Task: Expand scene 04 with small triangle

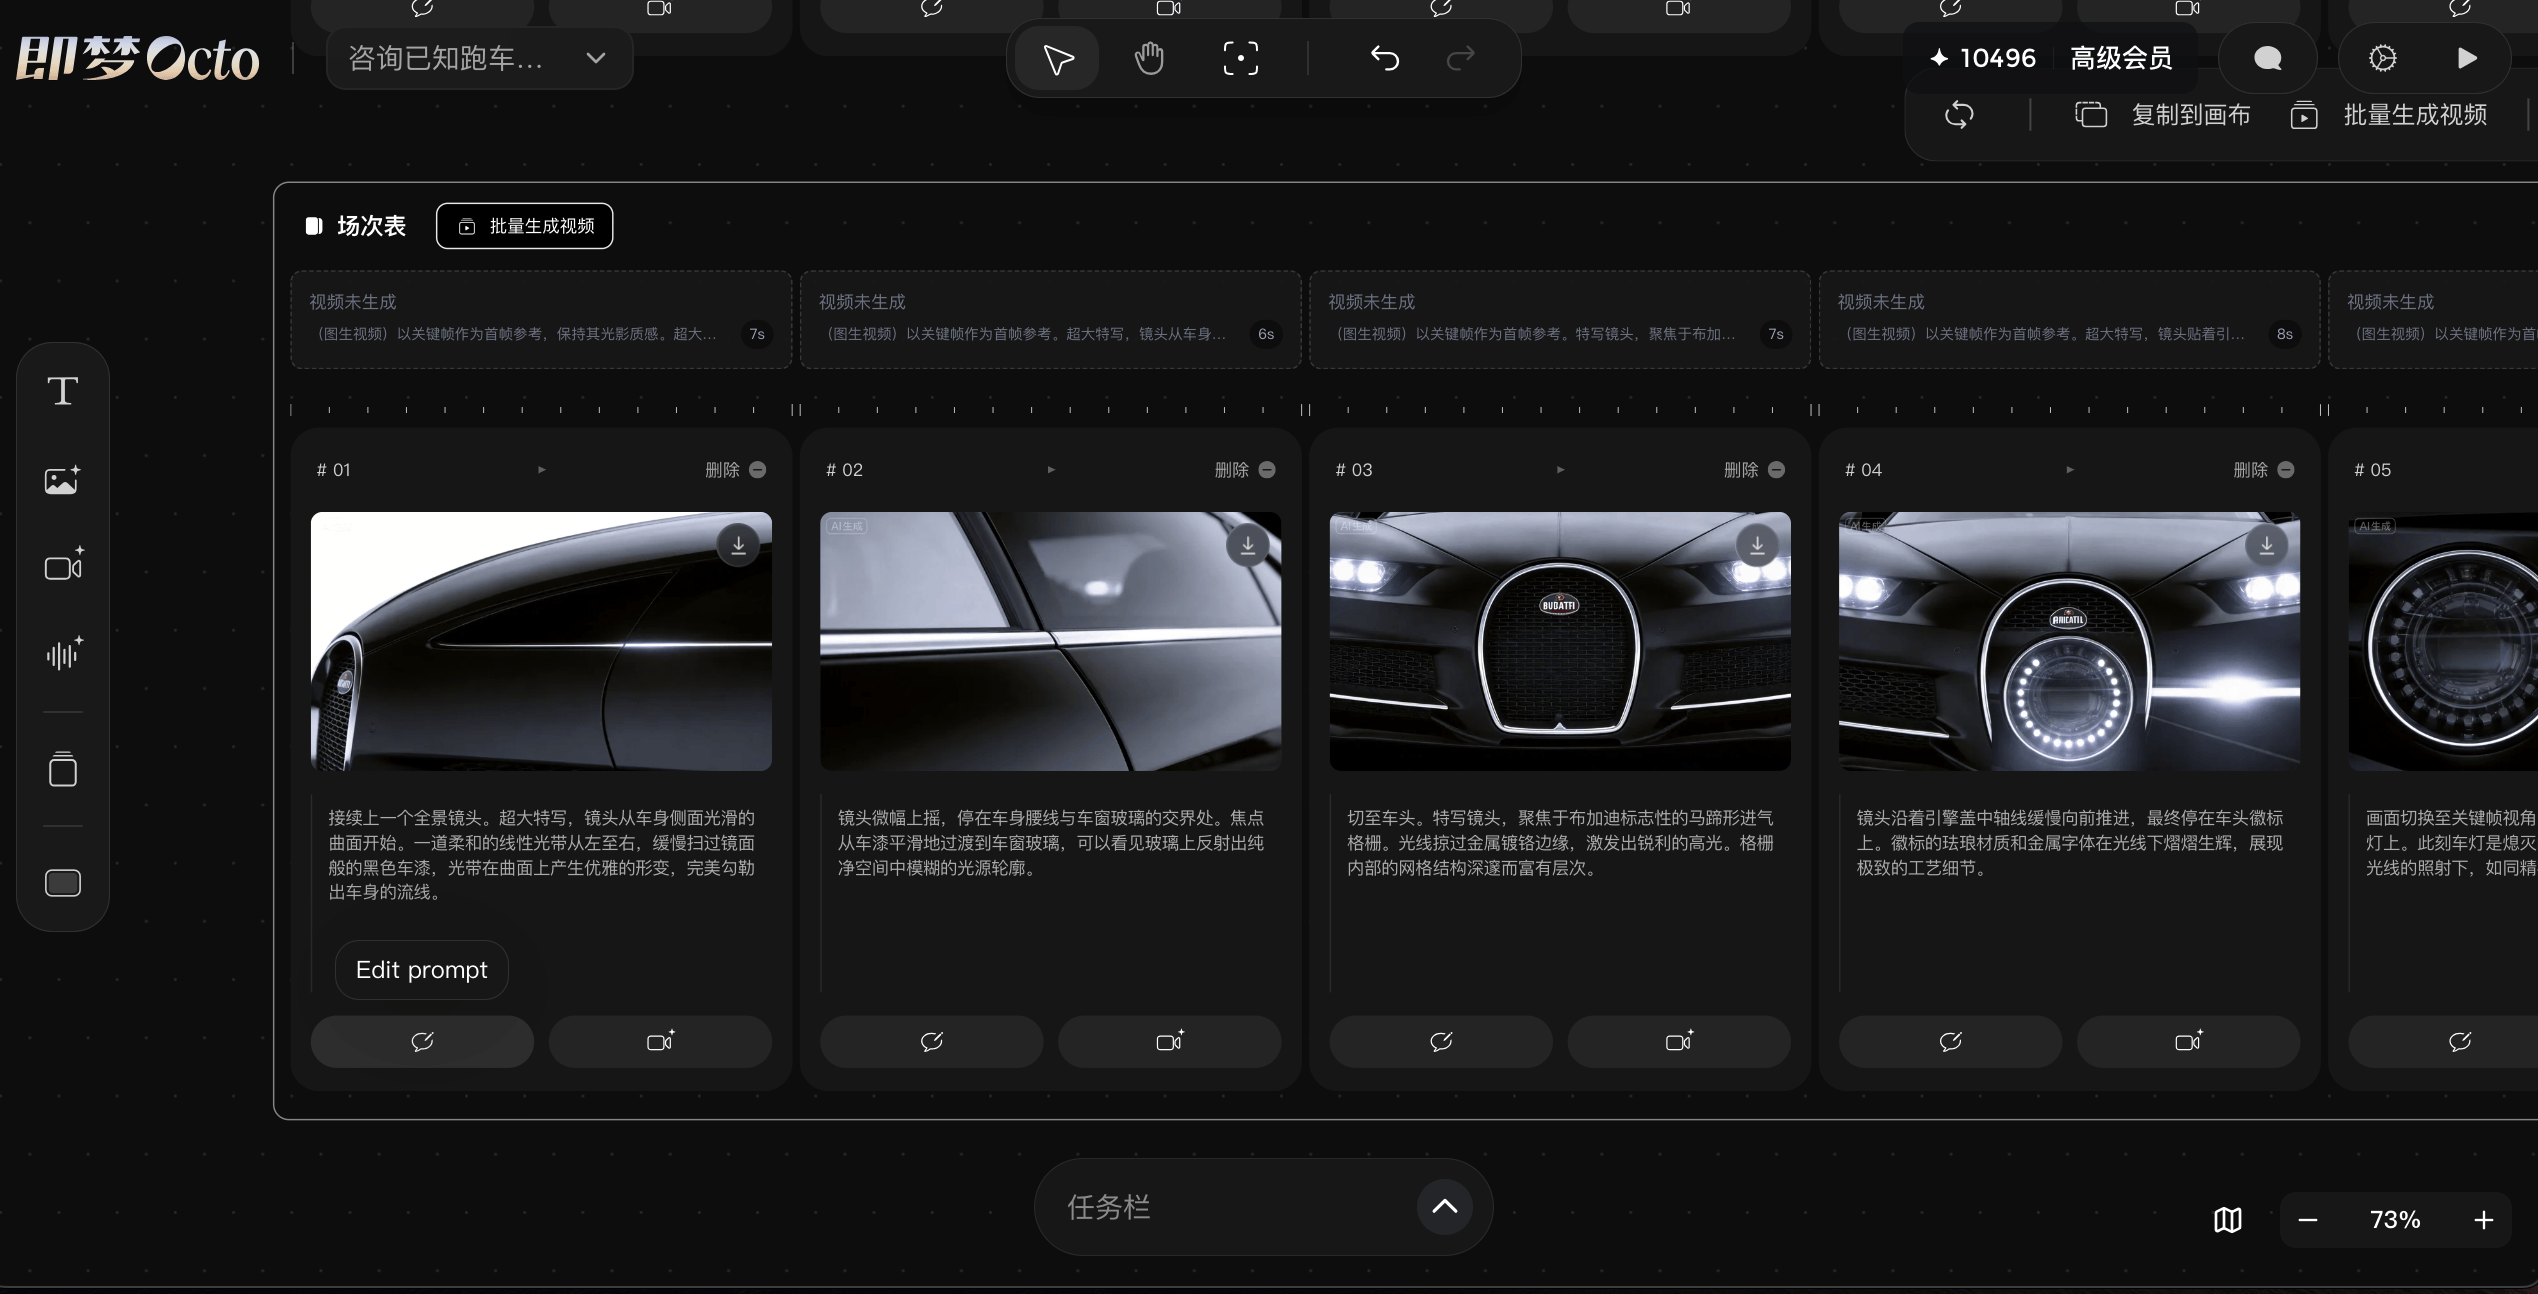Action: click(2070, 470)
